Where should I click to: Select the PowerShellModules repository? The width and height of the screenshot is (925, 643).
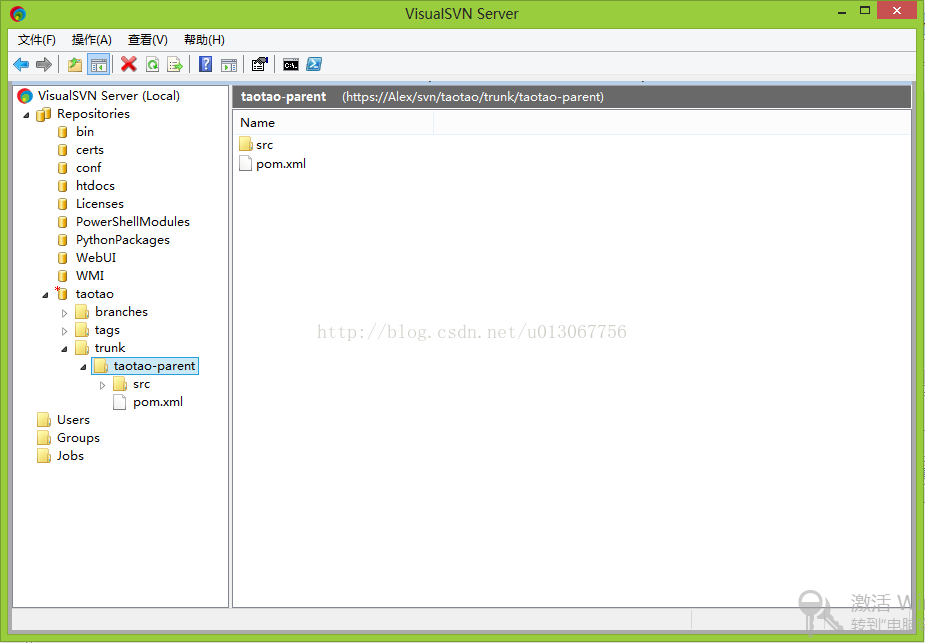click(x=133, y=222)
